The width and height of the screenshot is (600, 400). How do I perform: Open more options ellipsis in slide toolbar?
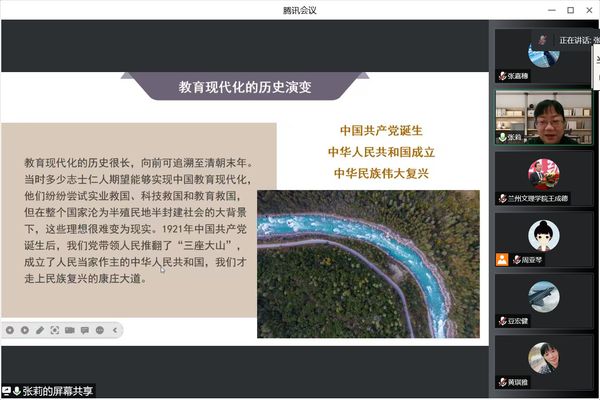pos(100,330)
